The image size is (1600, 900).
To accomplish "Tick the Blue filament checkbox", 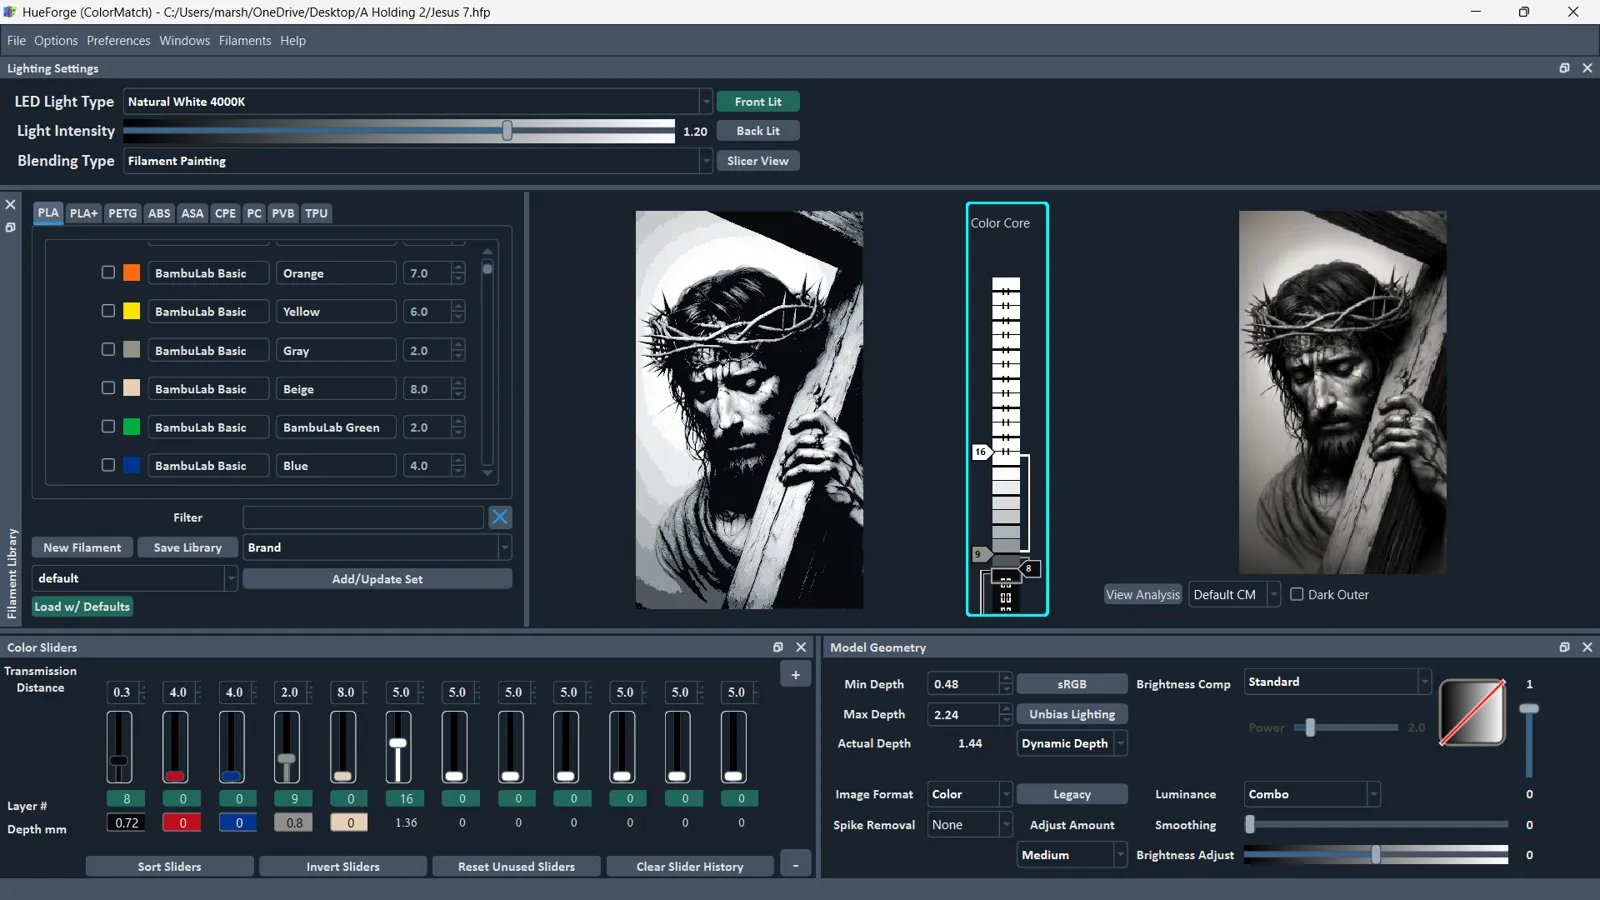I will click(x=108, y=465).
